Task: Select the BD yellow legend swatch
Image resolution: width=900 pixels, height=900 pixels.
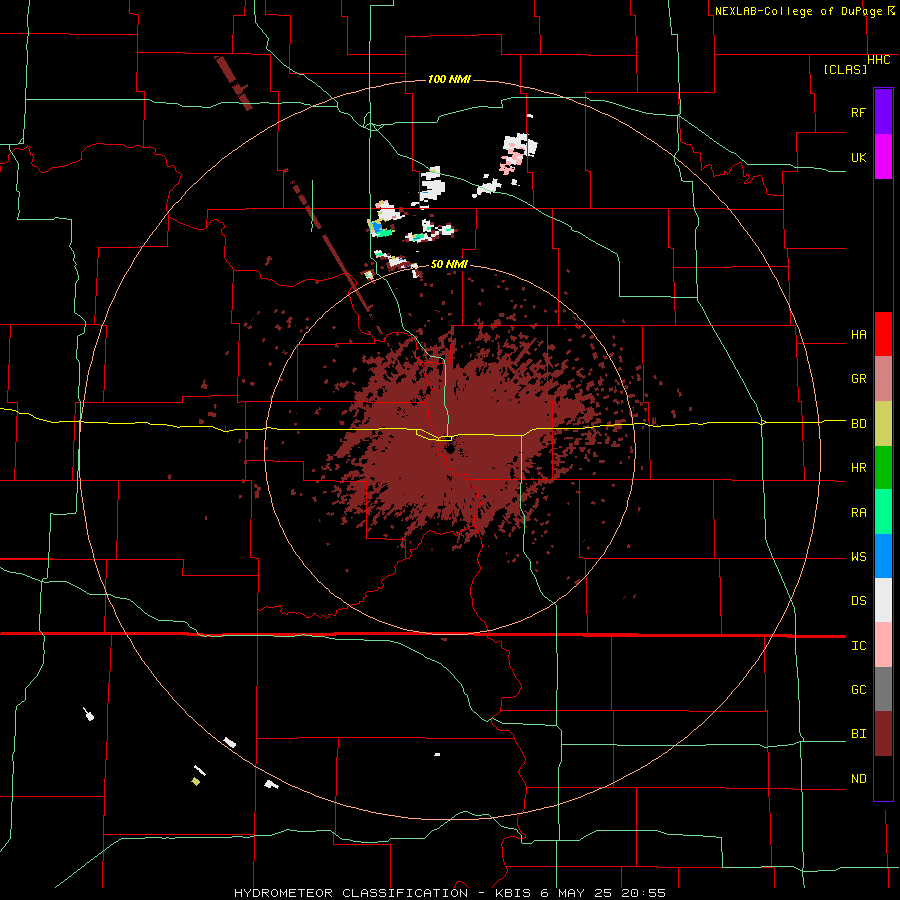Action: tap(883, 423)
